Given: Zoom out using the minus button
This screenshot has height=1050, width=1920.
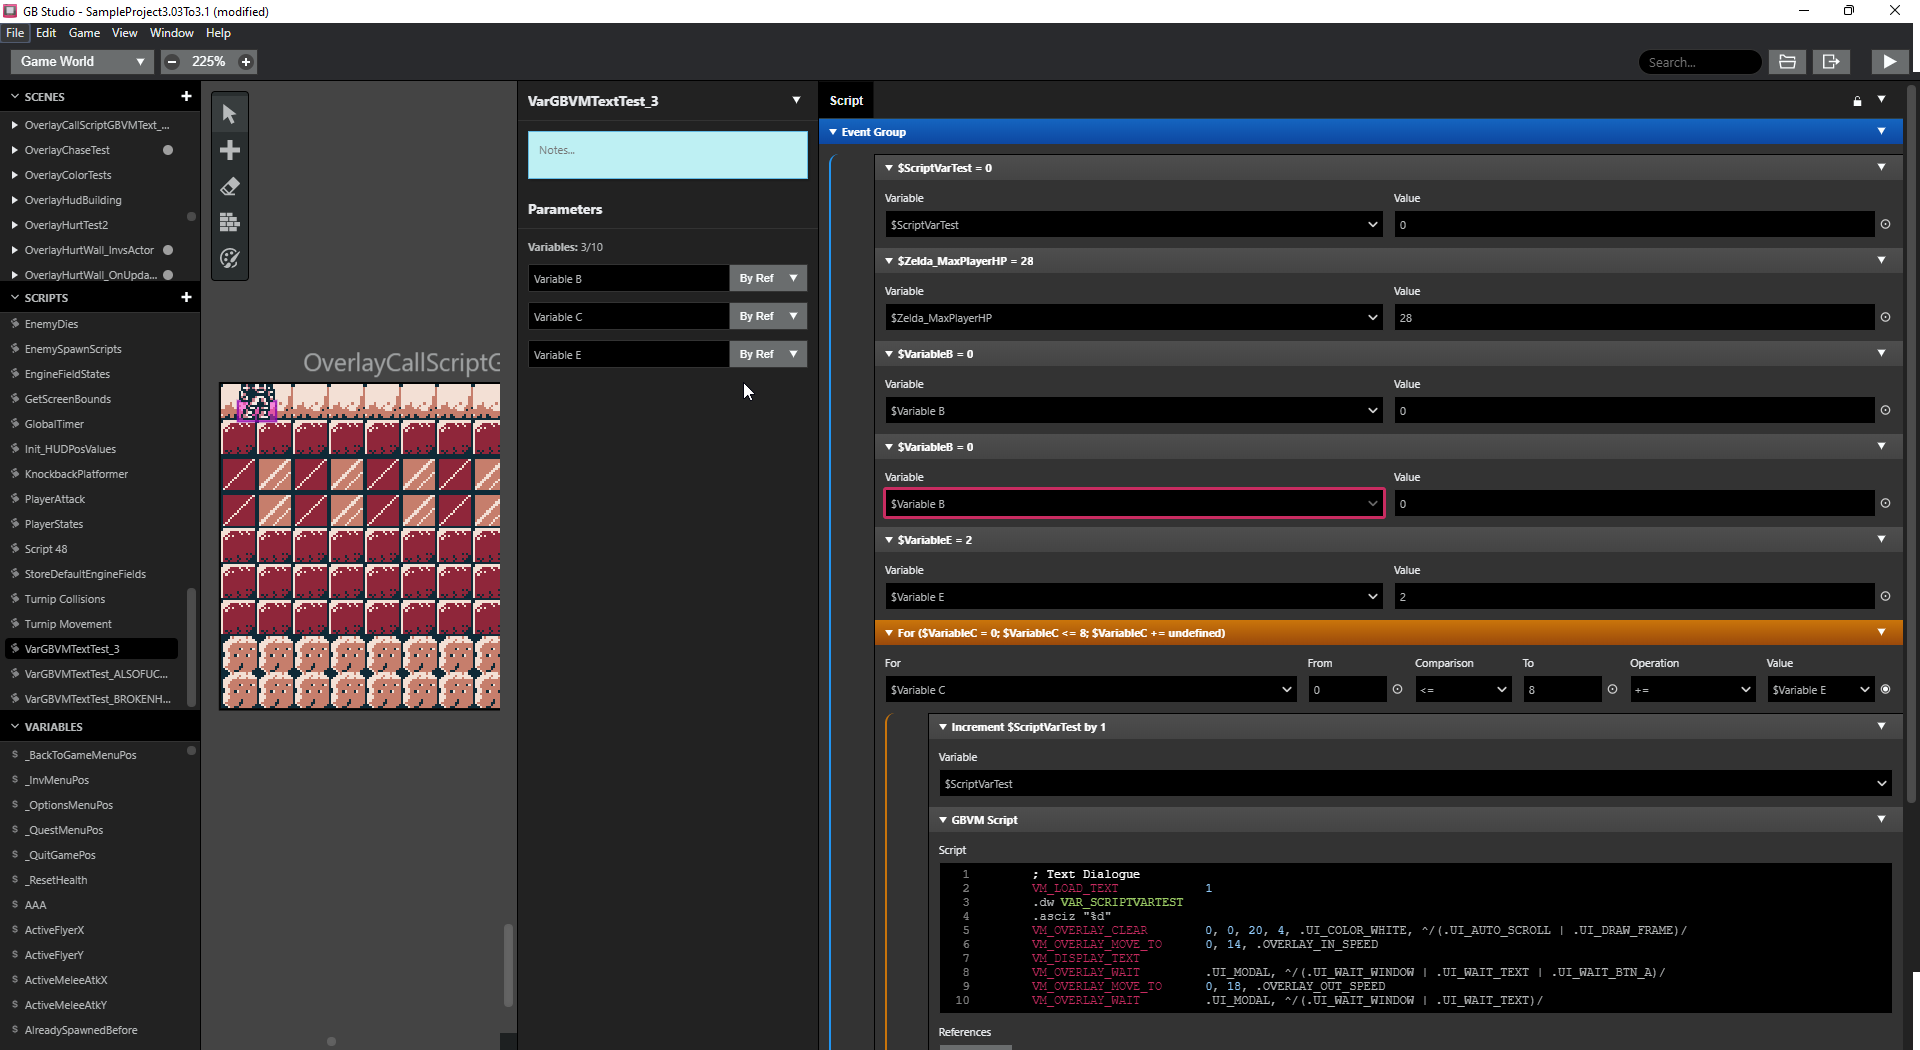Looking at the screenshot, I should coord(171,61).
